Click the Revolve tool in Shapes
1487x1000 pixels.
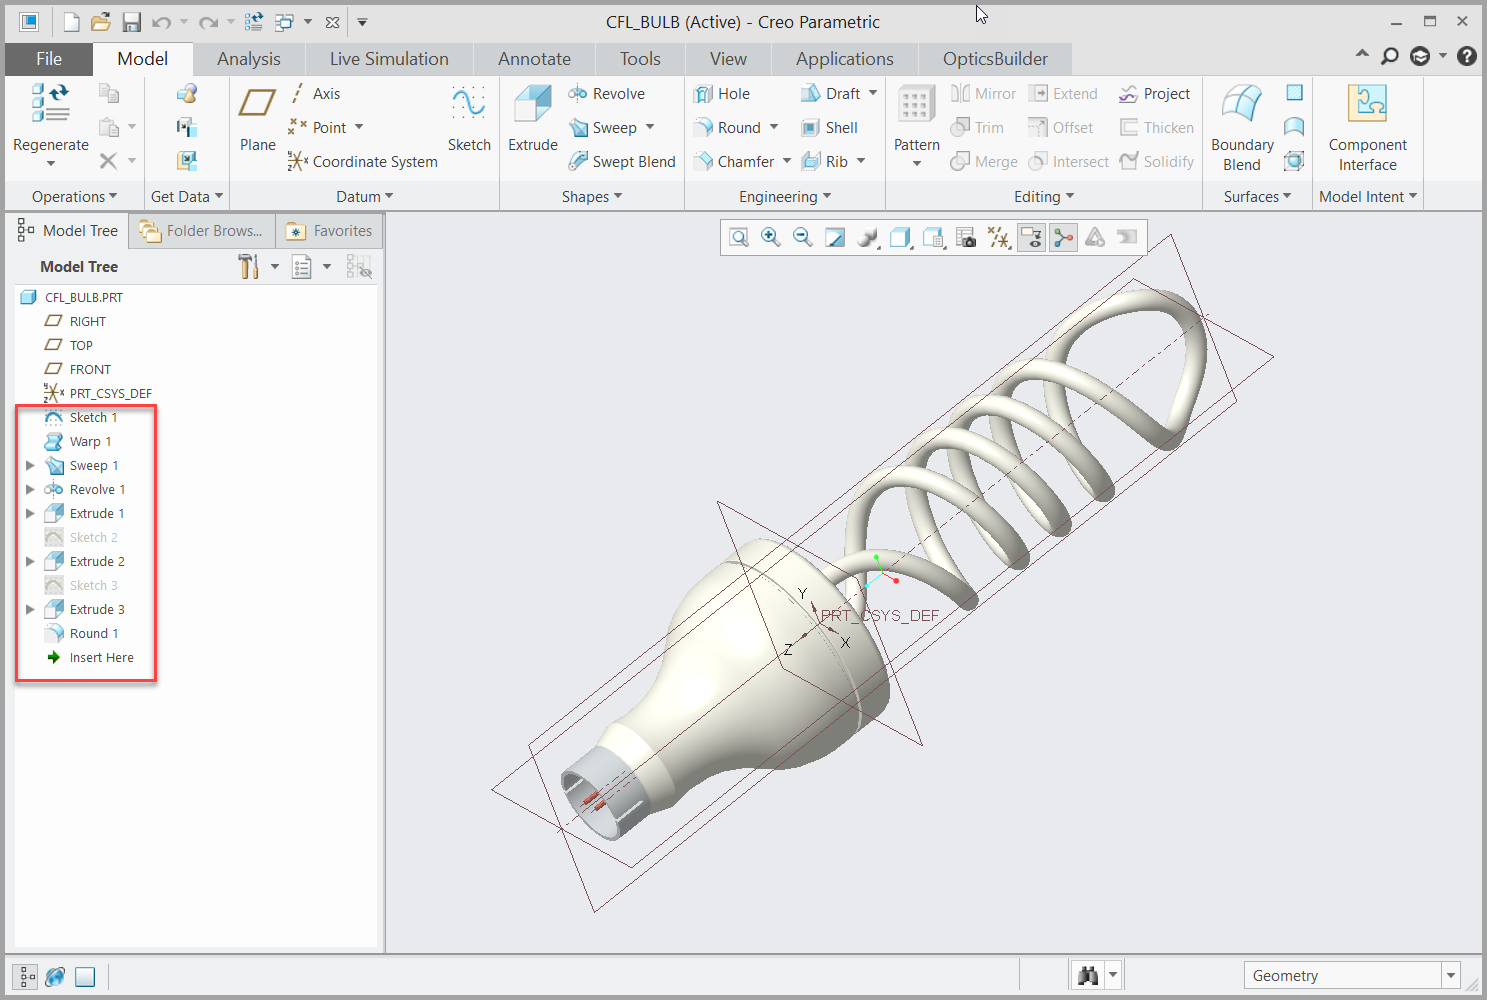(x=607, y=93)
